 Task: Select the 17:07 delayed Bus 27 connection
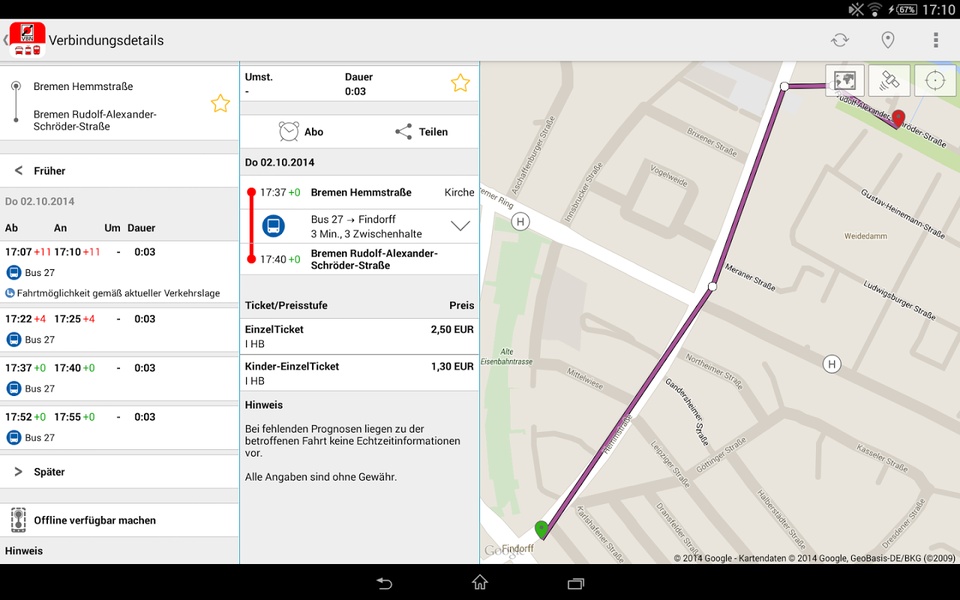click(x=119, y=271)
